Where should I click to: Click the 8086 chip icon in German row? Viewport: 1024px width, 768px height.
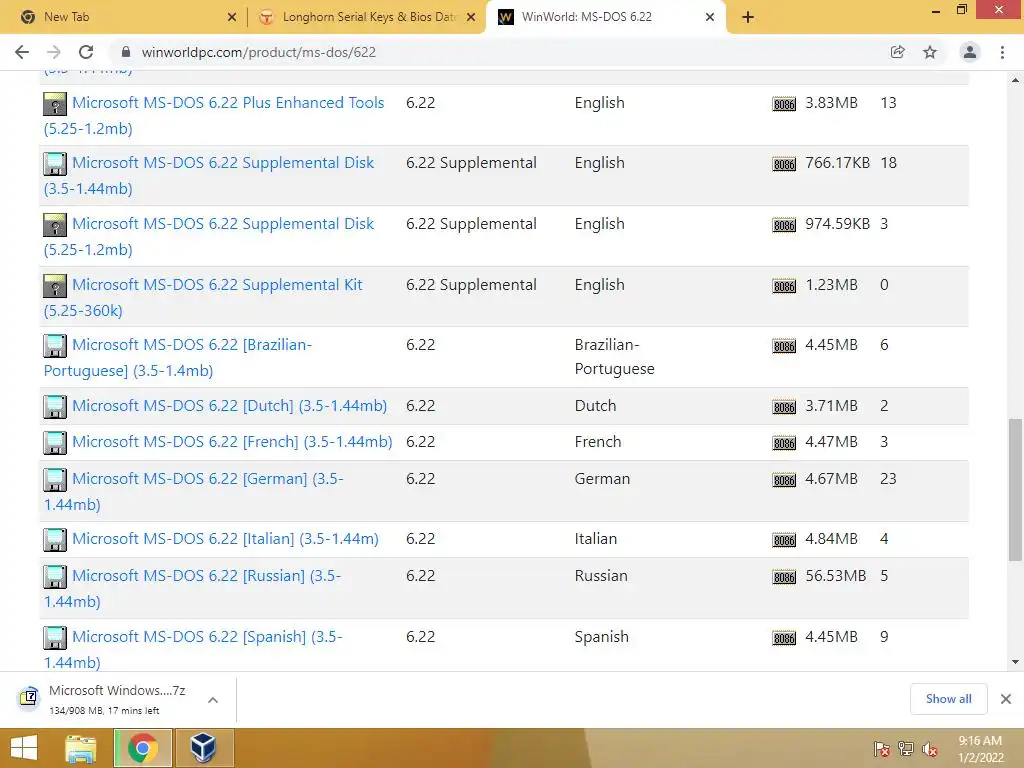(x=784, y=480)
